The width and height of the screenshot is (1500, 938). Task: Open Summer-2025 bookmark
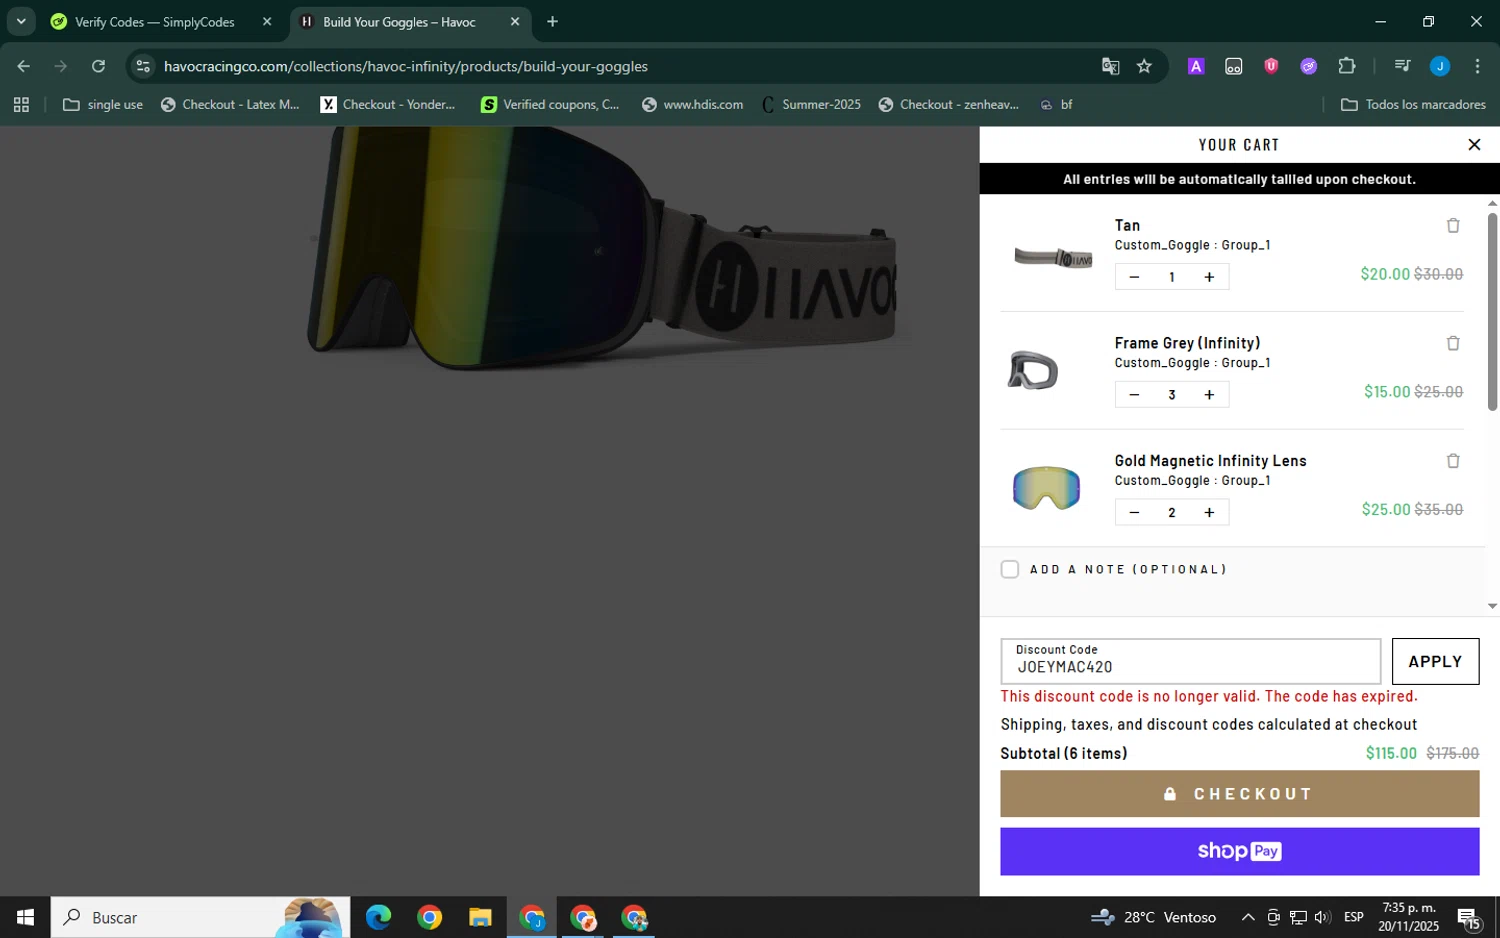(811, 104)
